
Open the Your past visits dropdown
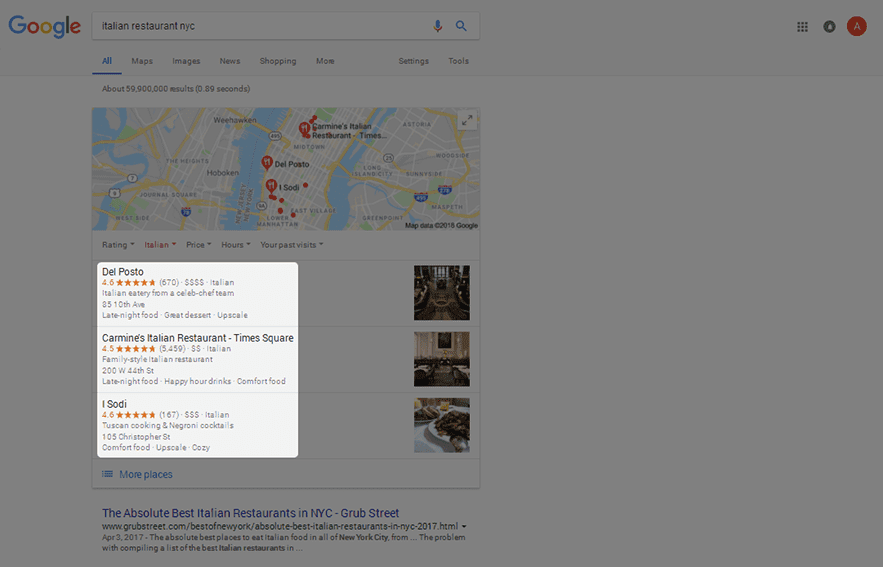coord(291,245)
